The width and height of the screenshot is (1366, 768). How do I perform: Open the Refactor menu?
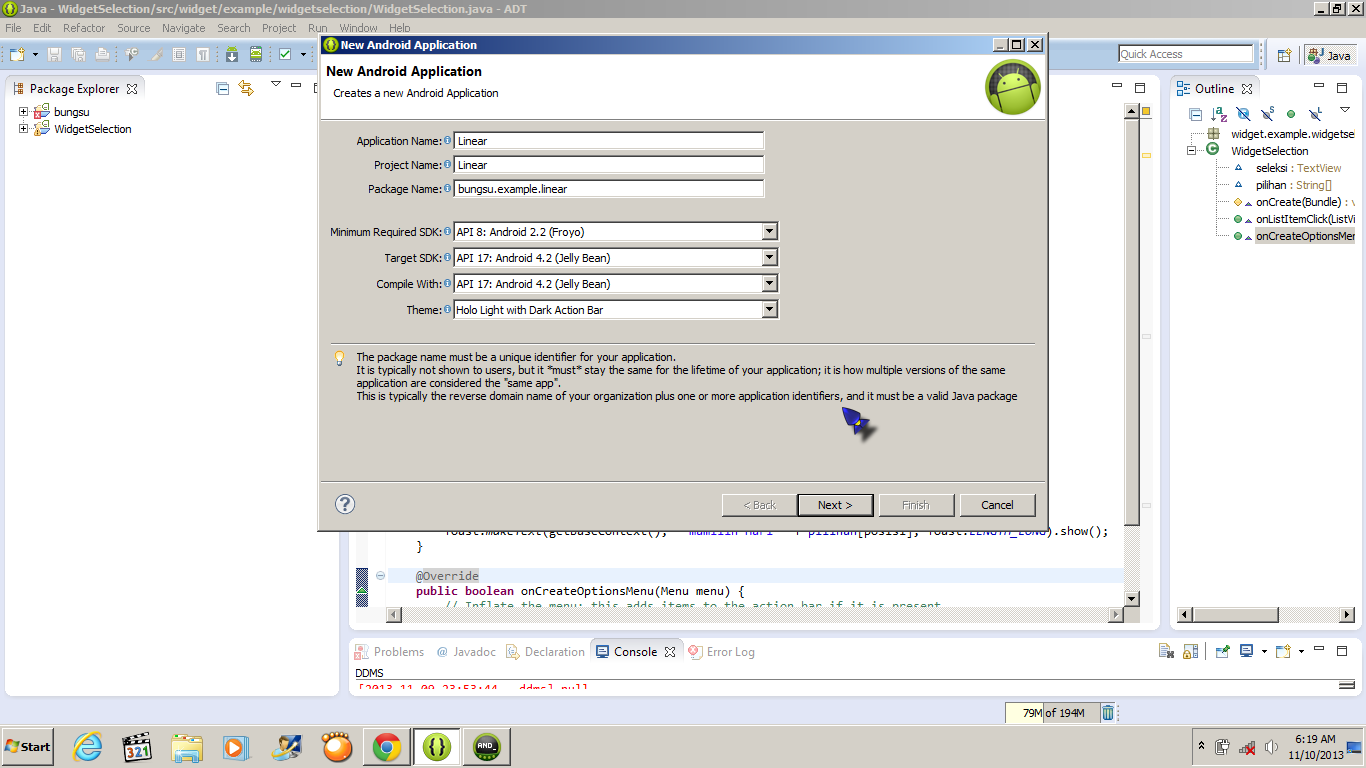tap(84, 28)
